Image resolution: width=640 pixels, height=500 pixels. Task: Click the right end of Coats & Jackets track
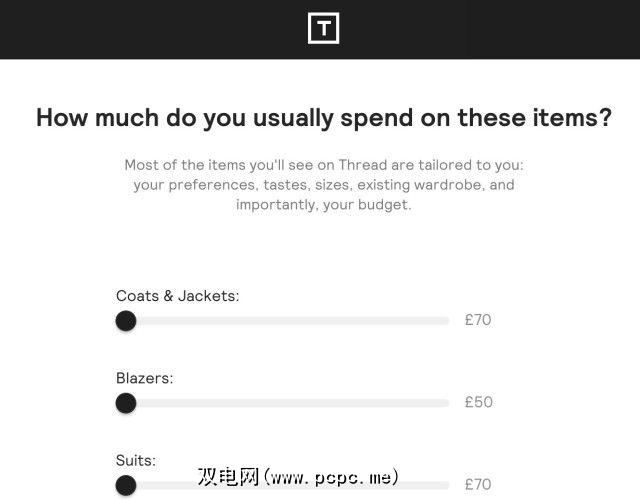click(x=446, y=321)
